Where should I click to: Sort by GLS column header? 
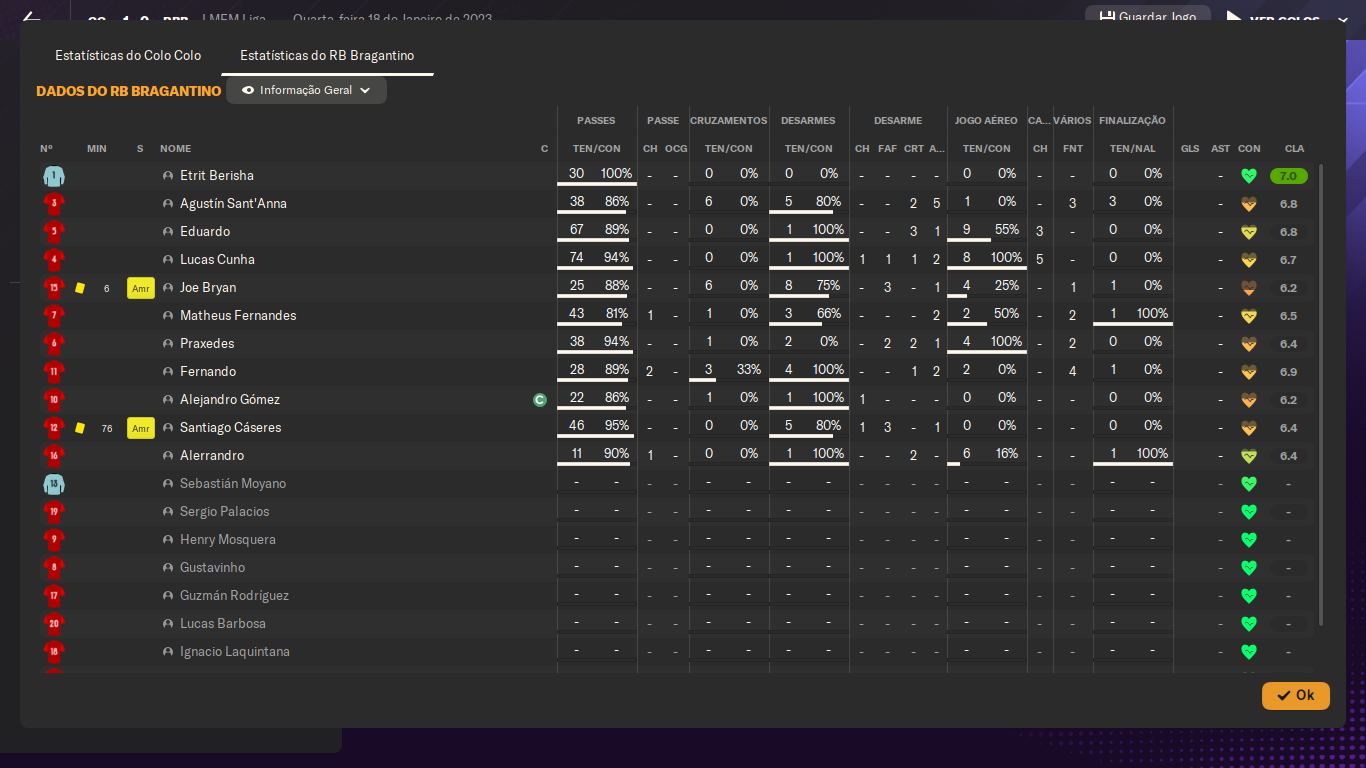[x=1190, y=149]
